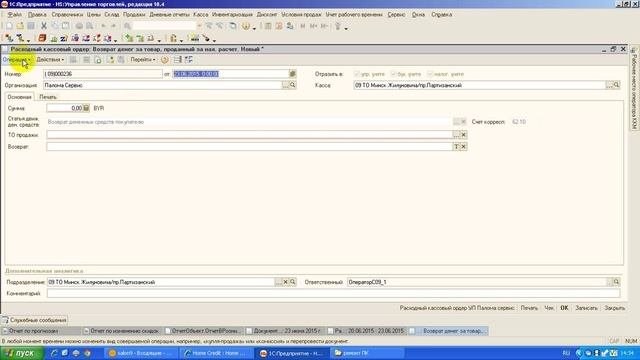
Task: Open the Служебные сообщения panel
Action: (34, 320)
